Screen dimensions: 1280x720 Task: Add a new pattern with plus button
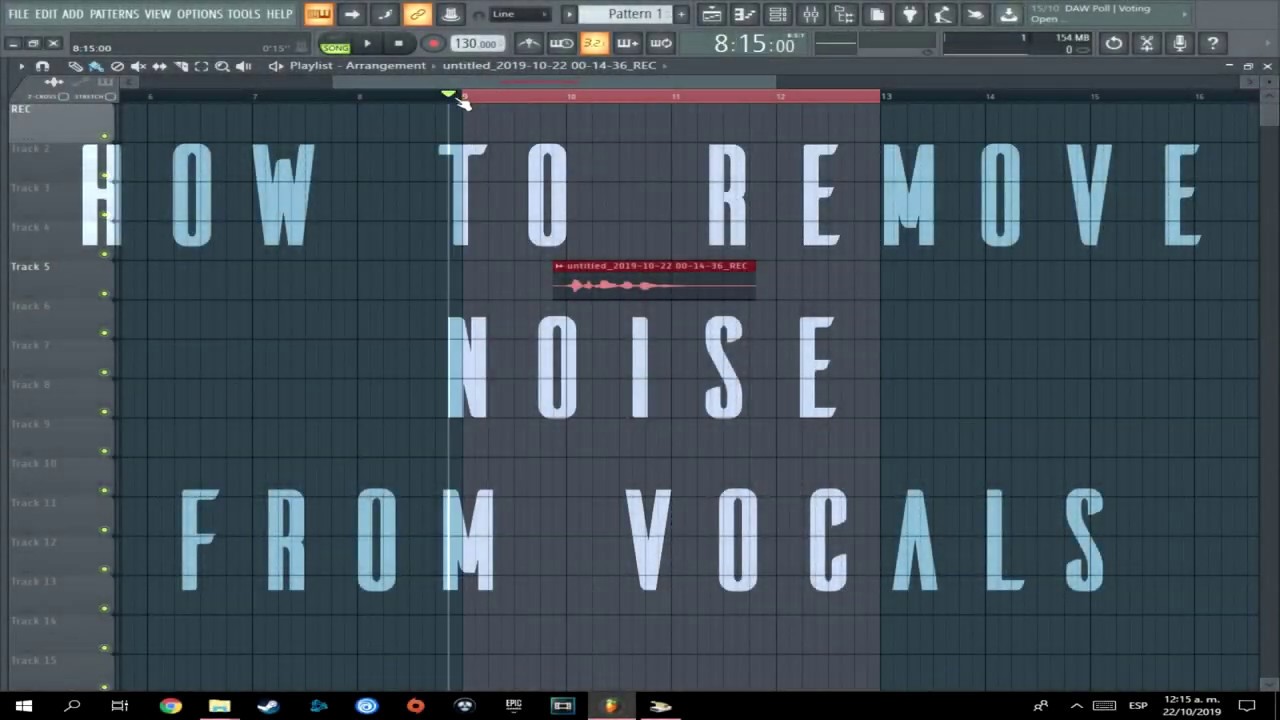point(681,14)
